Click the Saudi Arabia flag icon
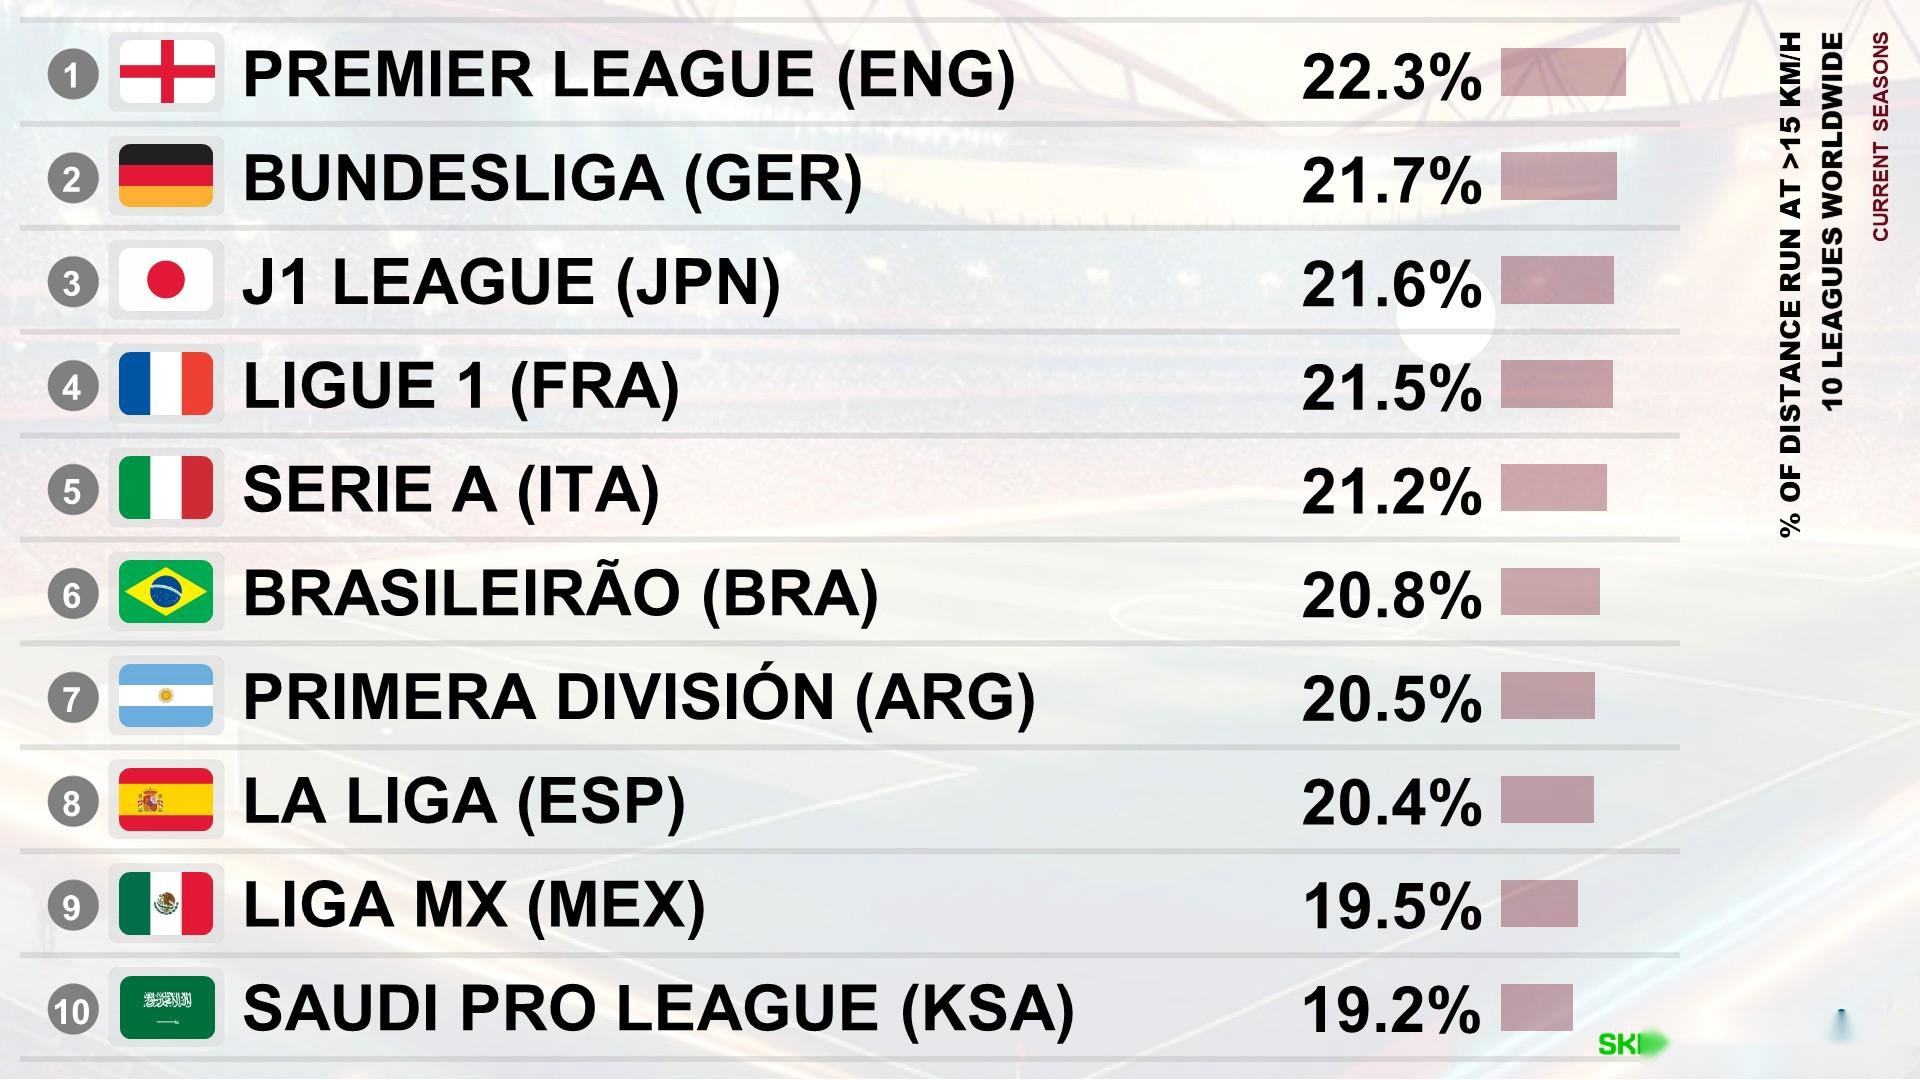The image size is (1920, 1080). click(x=166, y=1008)
